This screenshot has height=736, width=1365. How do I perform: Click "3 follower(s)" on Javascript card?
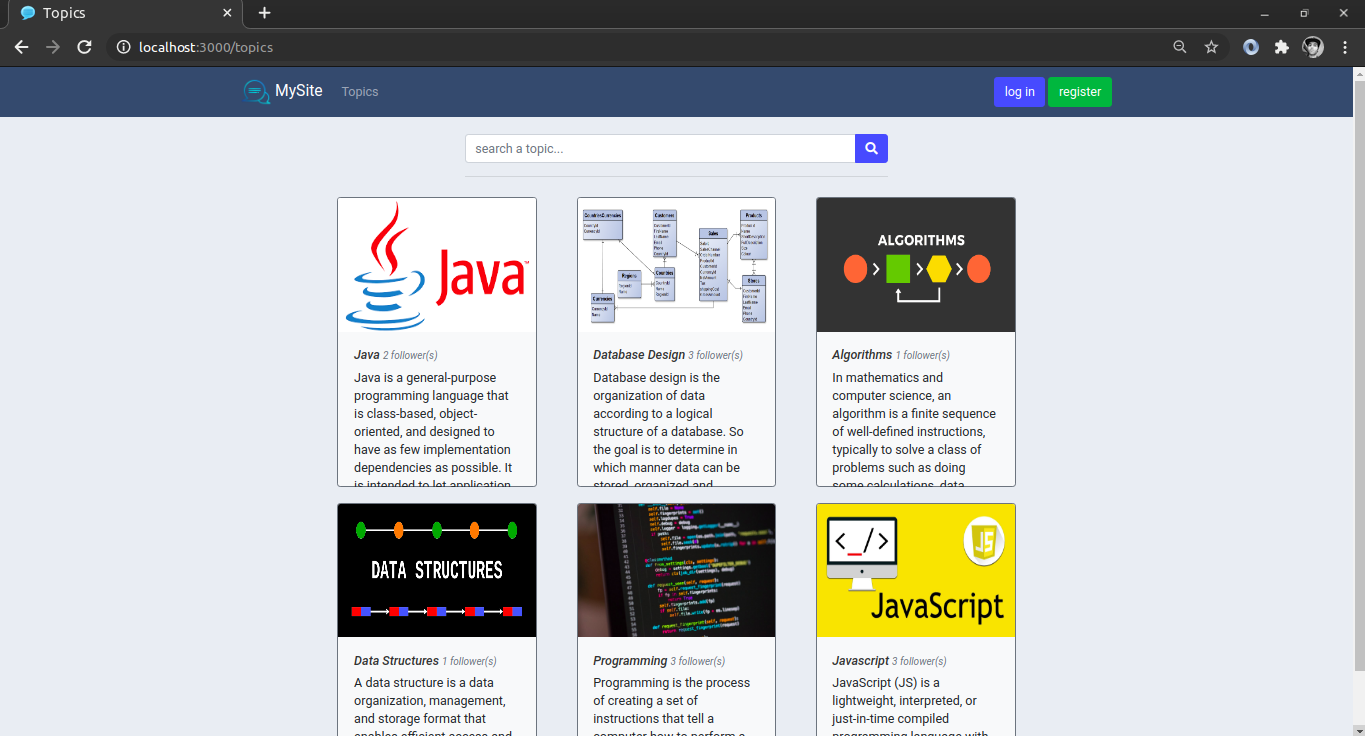(x=920, y=661)
